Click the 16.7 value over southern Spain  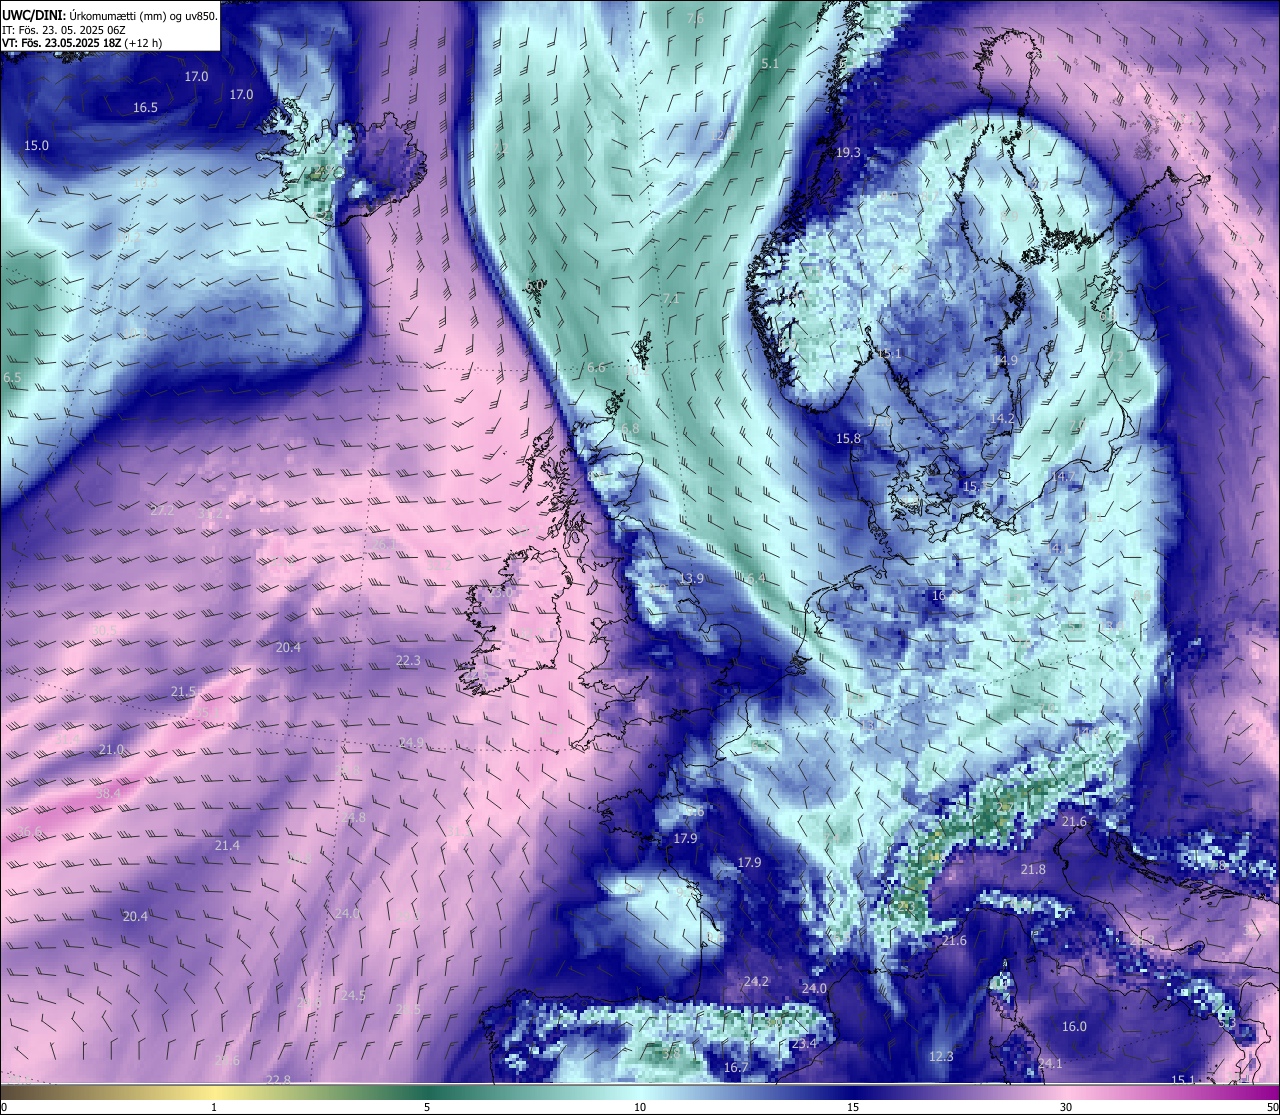[x=735, y=1068]
